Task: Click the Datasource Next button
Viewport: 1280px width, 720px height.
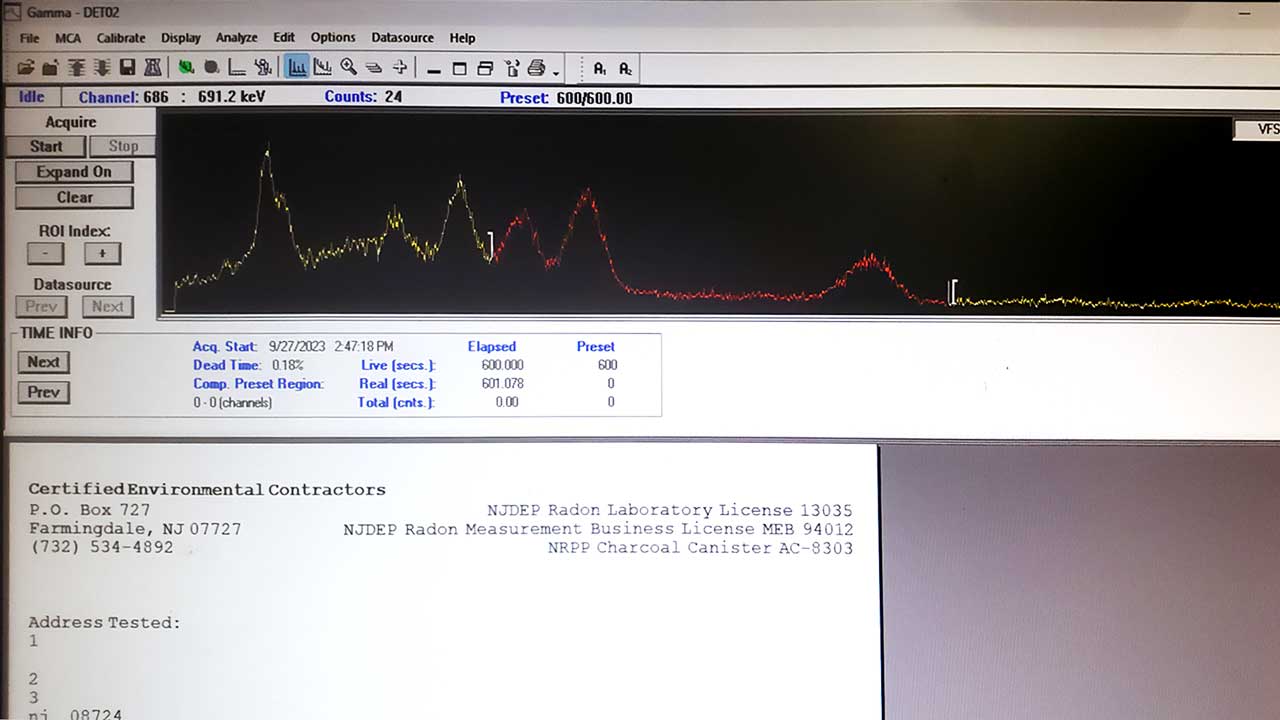Action: (x=107, y=307)
